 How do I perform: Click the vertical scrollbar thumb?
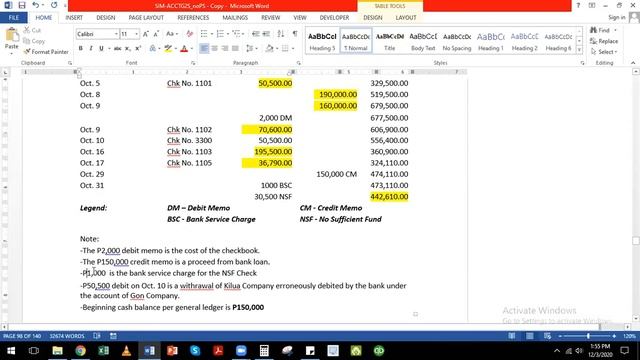coord(636,241)
